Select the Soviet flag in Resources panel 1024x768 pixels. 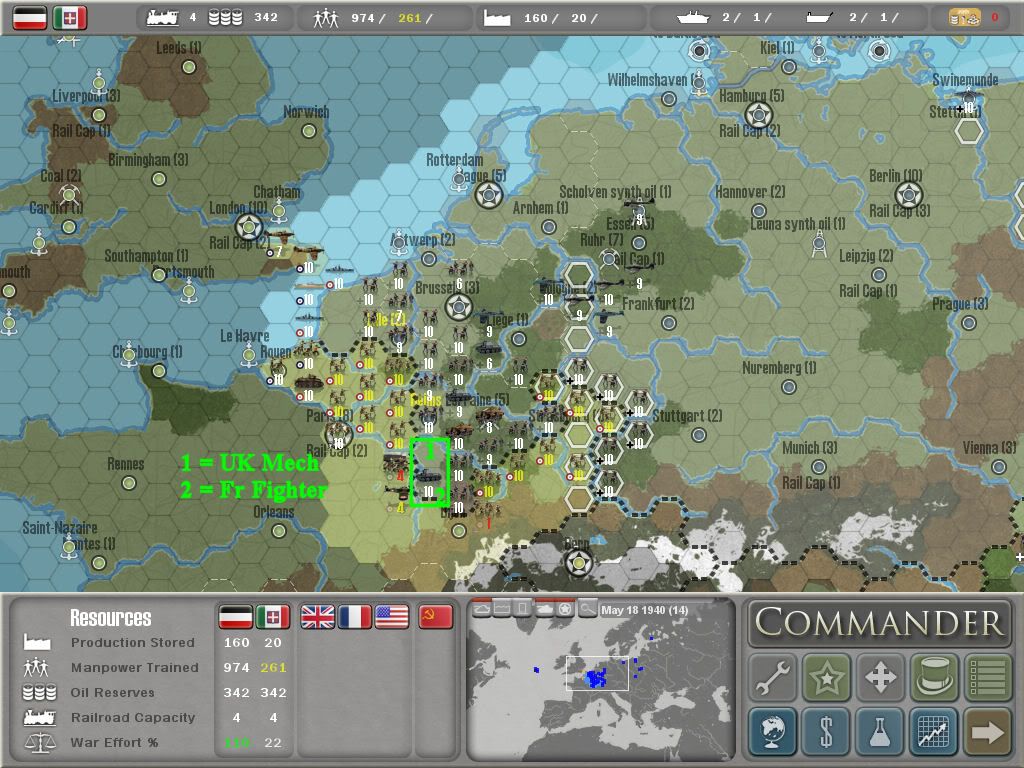tap(435, 617)
